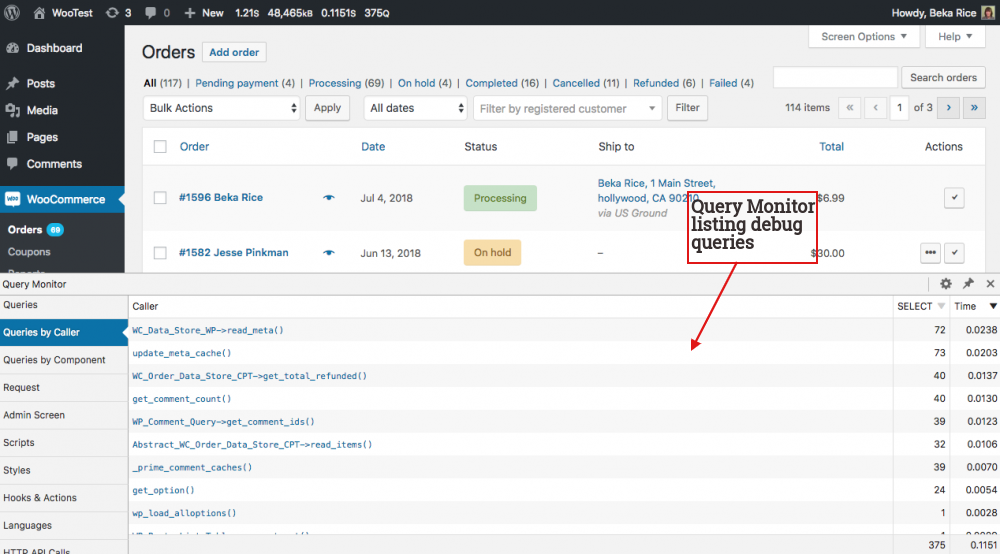Mark order #1596 complete with checkmark
The height and width of the screenshot is (554, 1000).
pyautogui.click(x=954, y=198)
